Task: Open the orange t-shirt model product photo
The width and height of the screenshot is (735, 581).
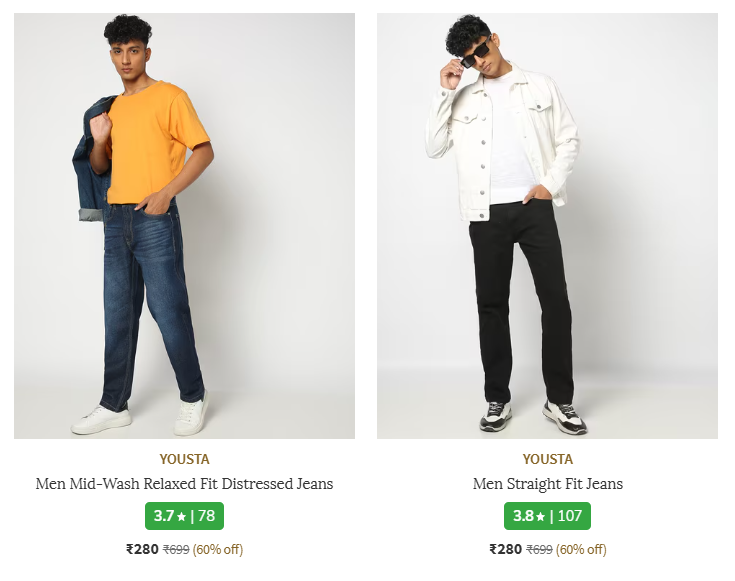Action: (184, 225)
